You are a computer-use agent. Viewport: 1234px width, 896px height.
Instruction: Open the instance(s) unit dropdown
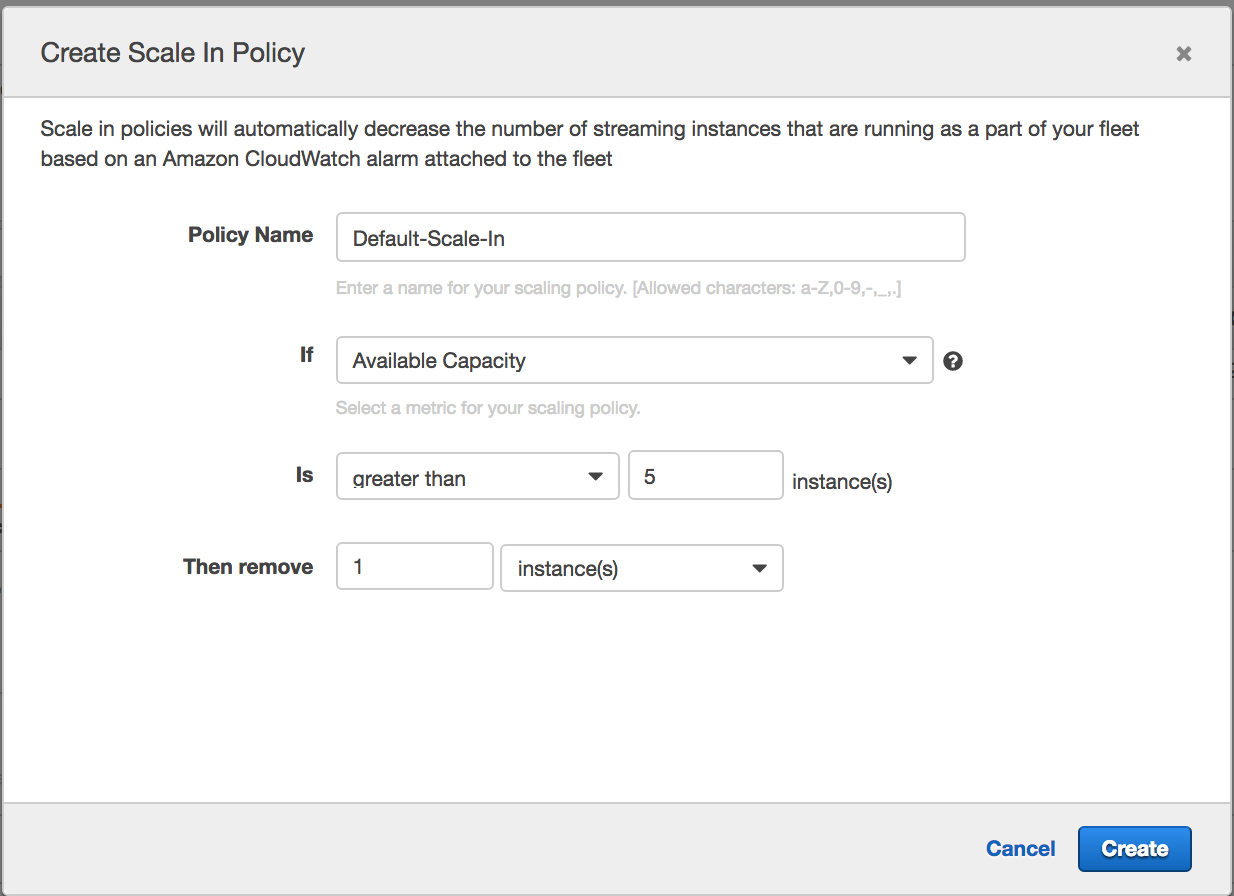[x=641, y=568]
